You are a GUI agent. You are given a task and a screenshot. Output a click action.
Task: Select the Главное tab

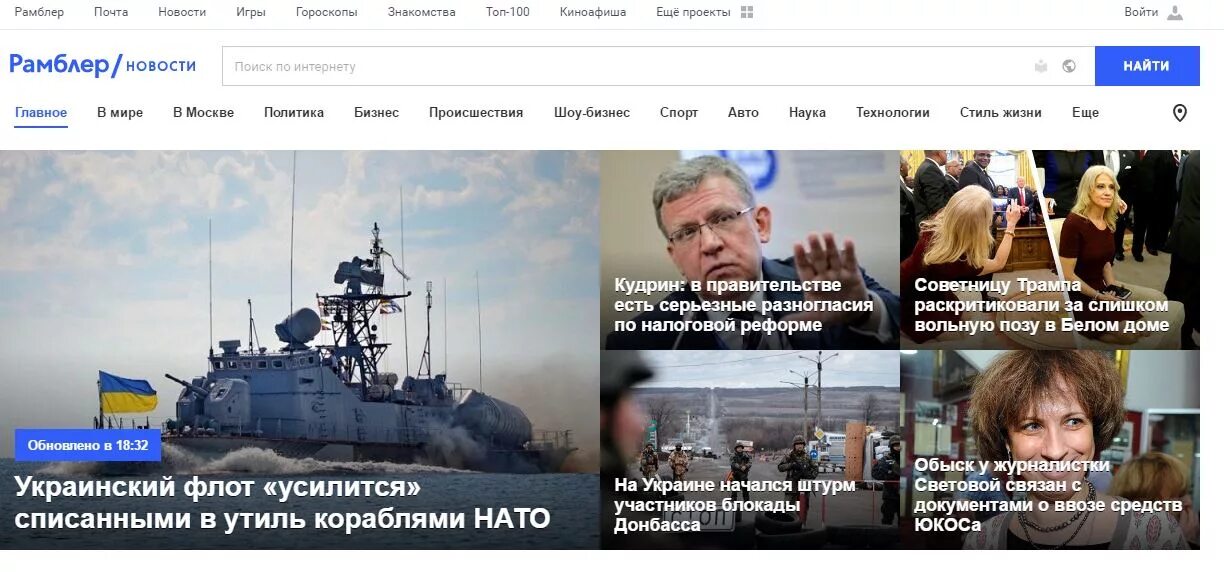click(41, 112)
